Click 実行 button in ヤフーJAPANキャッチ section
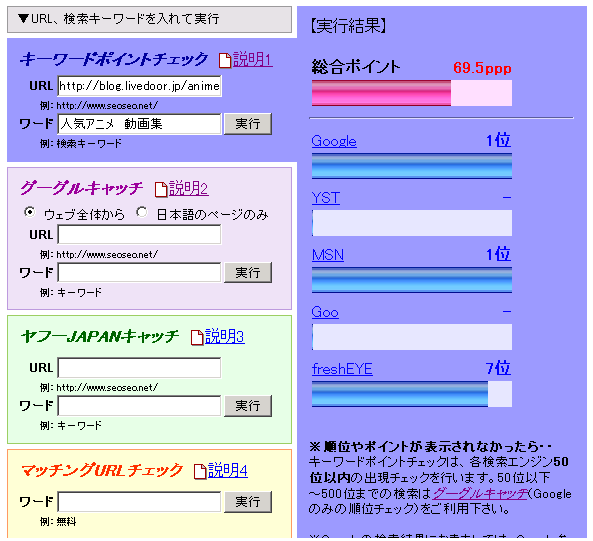Image resolution: width=593 pixels, height=541 pixels. 248,406
